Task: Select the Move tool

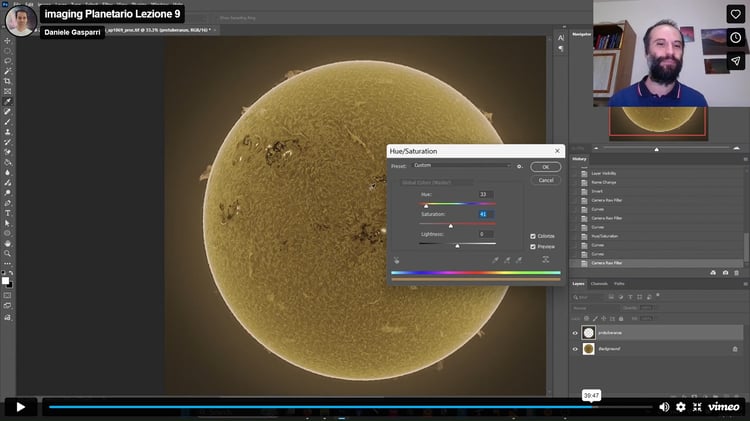Action: [x=7, y=41]
